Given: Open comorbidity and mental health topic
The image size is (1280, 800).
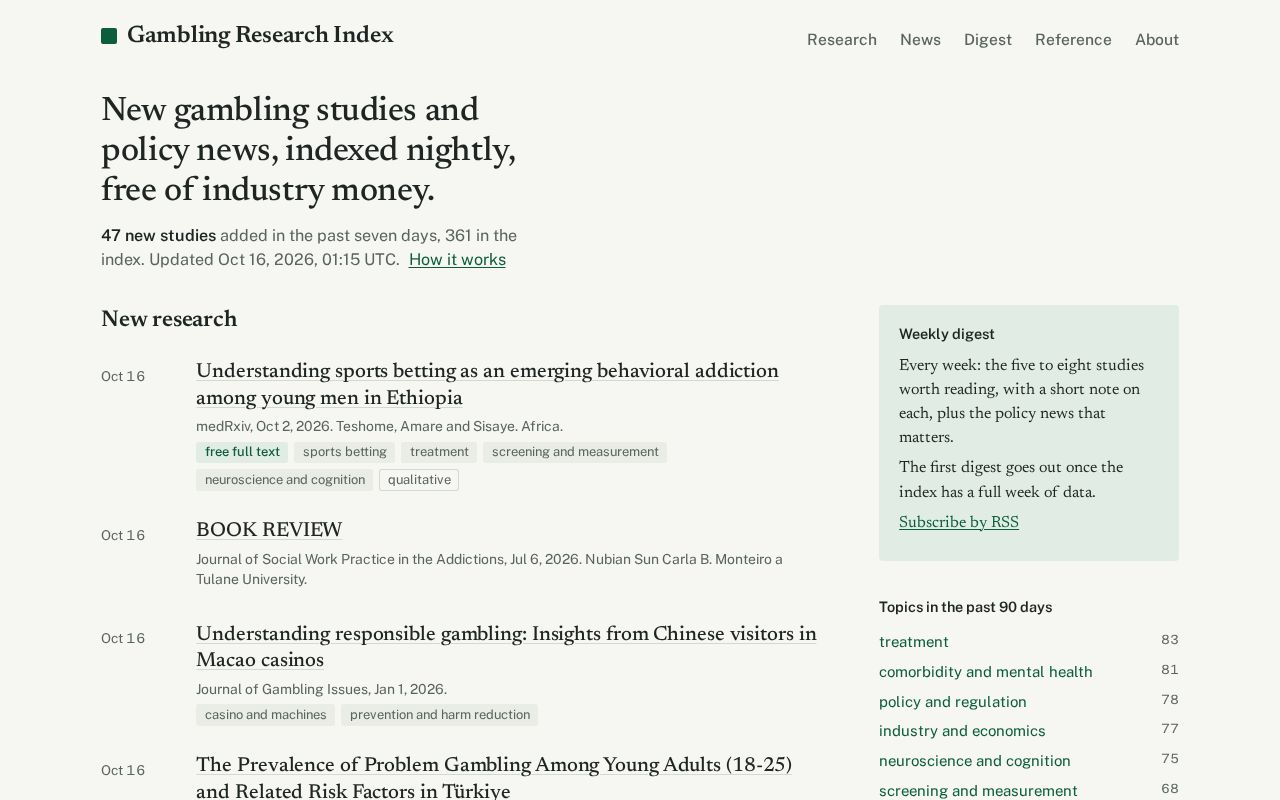Looking at the screenshot, I should (x=986, y=672).
